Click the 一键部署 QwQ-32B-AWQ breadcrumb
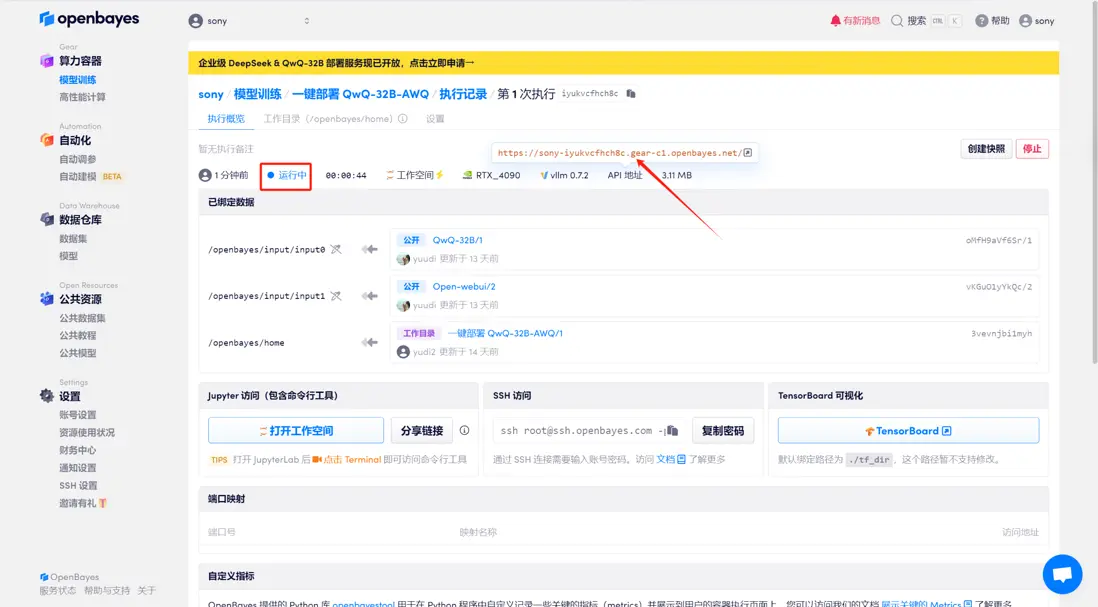Screen dimensions: 1098x607 (x=360, y=94)
